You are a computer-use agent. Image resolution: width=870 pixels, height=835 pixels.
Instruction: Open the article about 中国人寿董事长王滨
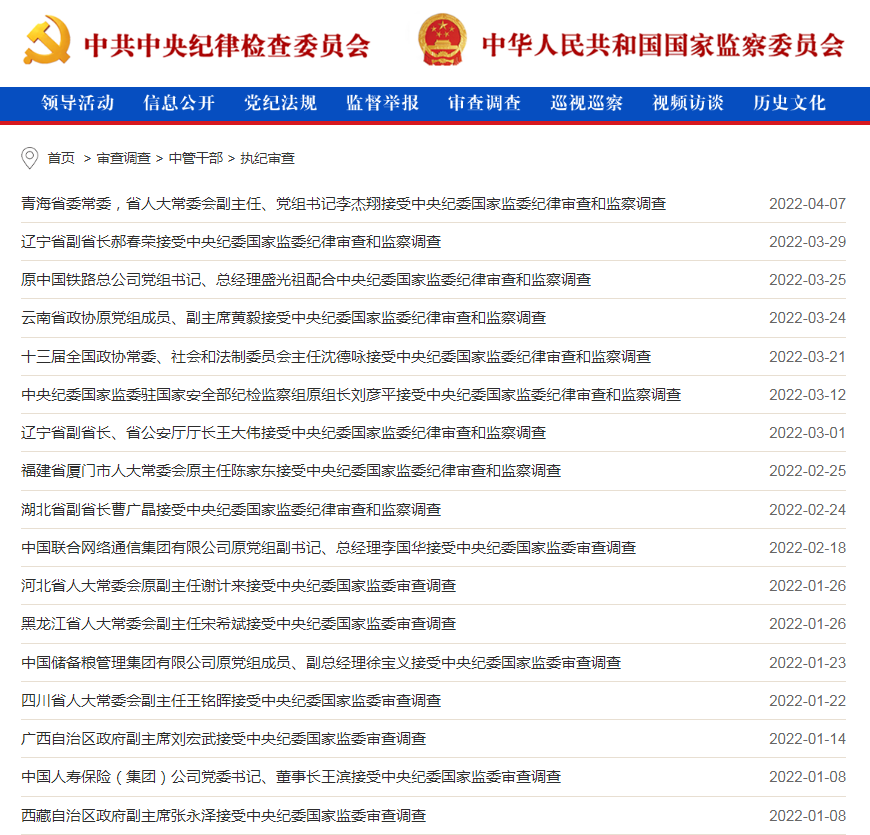291,777
